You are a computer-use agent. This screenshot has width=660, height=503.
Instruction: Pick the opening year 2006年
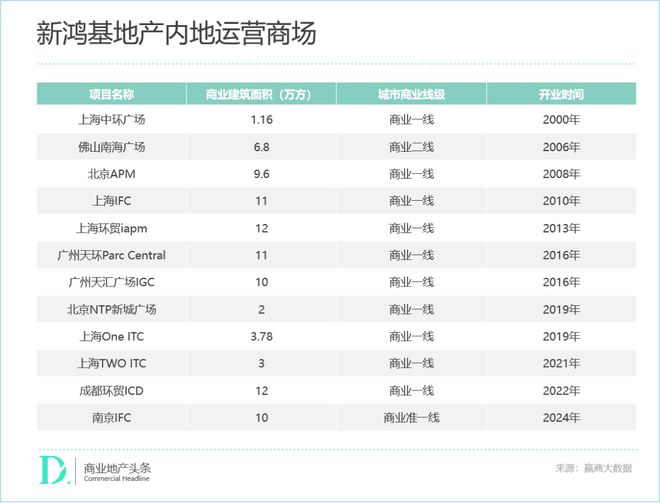click(561, 147)
